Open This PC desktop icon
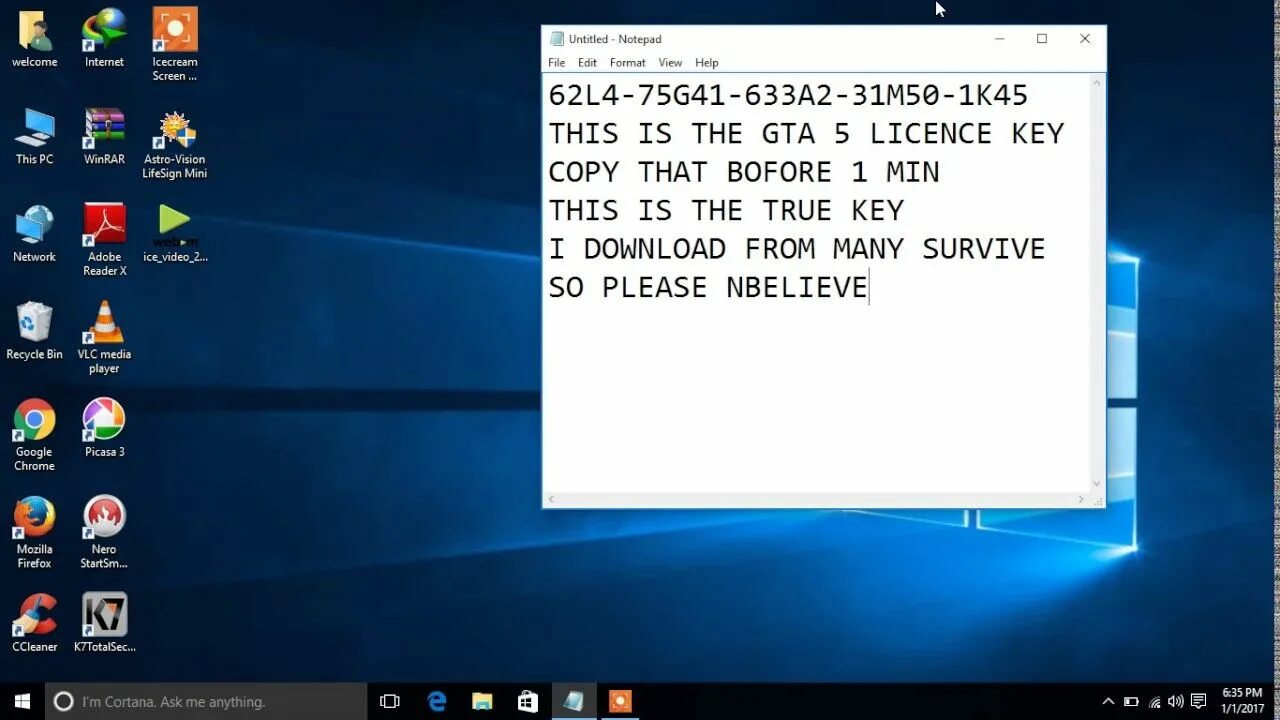Screen dimensions: 1280x720 34,136
